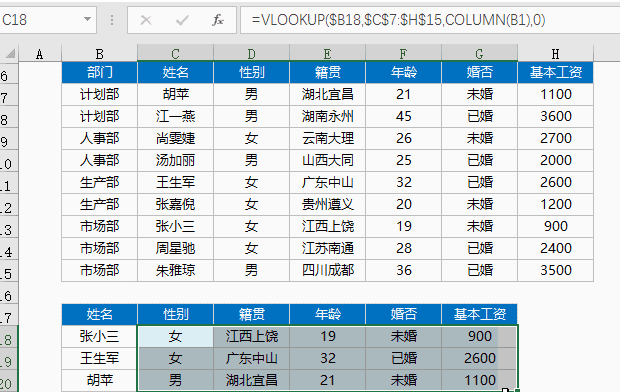Click the Enter checkmark formula bar icon
Viewport: 620px width, 392px height.
pos(182,20)
